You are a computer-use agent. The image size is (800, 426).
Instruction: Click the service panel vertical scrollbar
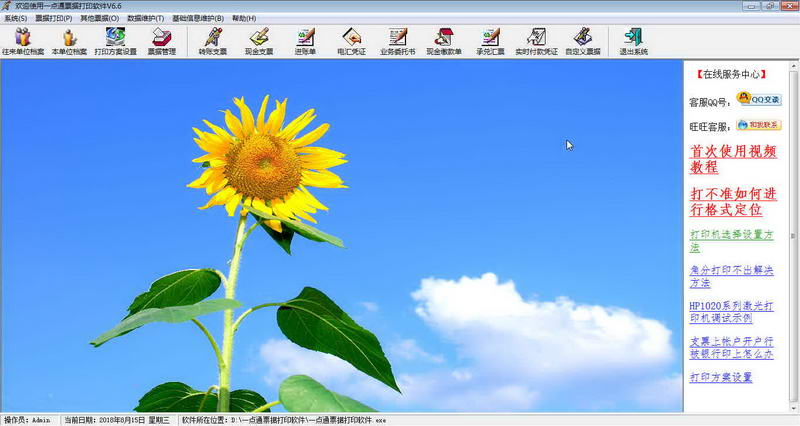794,236
